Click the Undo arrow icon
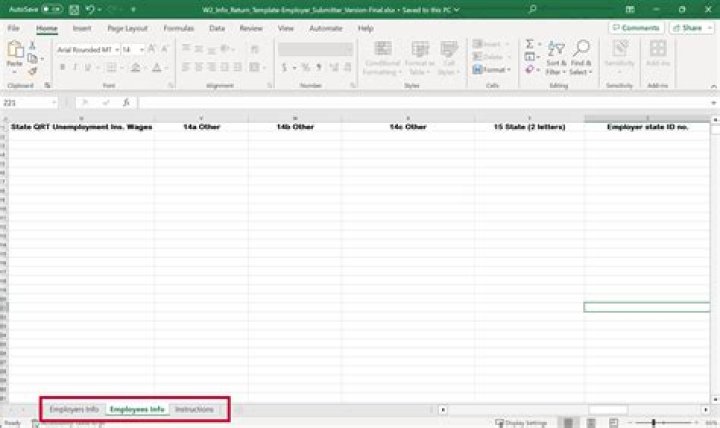The height and width of the screenshot is (428, 720). tap(90, 9)
